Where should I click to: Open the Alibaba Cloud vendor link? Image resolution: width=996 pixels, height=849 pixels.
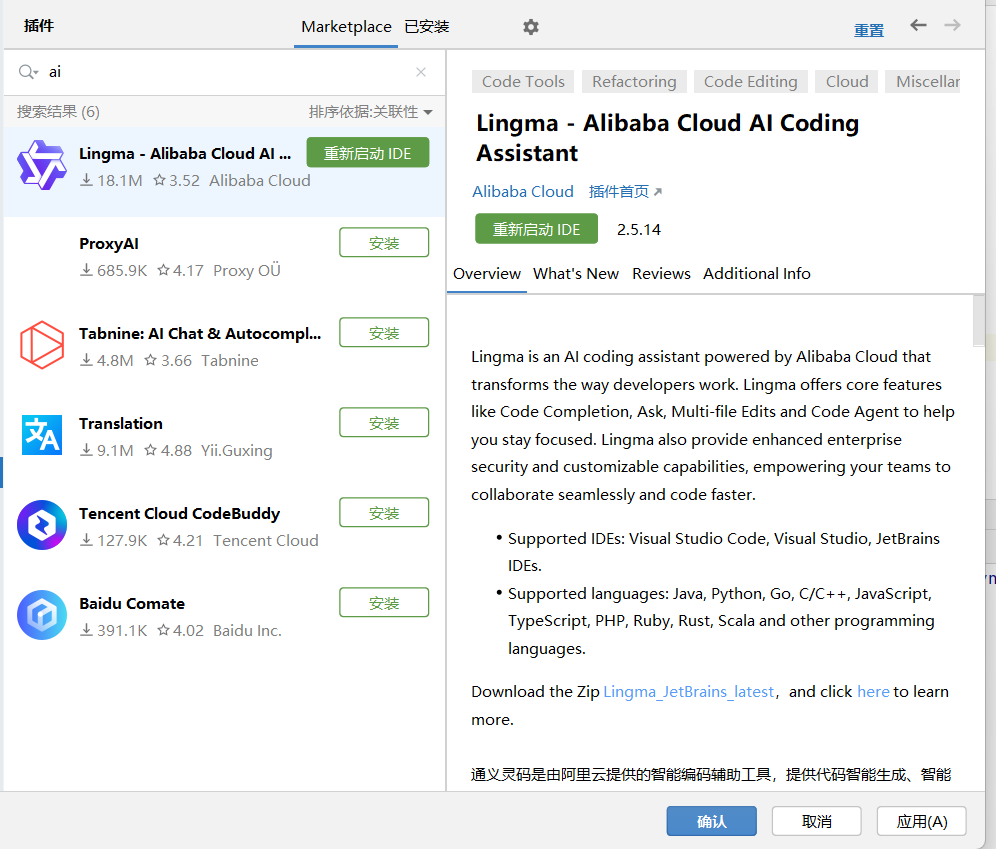pos(523,192)
